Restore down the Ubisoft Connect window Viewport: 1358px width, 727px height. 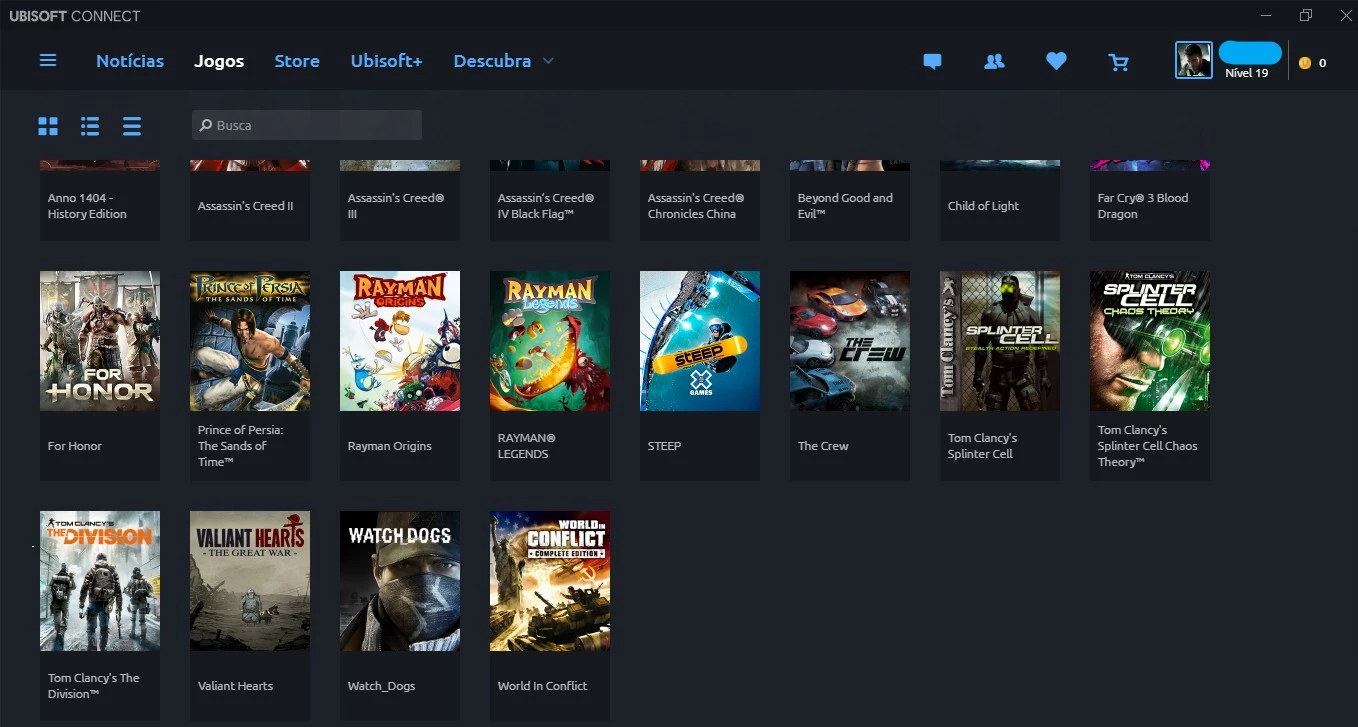point(1306,15)
